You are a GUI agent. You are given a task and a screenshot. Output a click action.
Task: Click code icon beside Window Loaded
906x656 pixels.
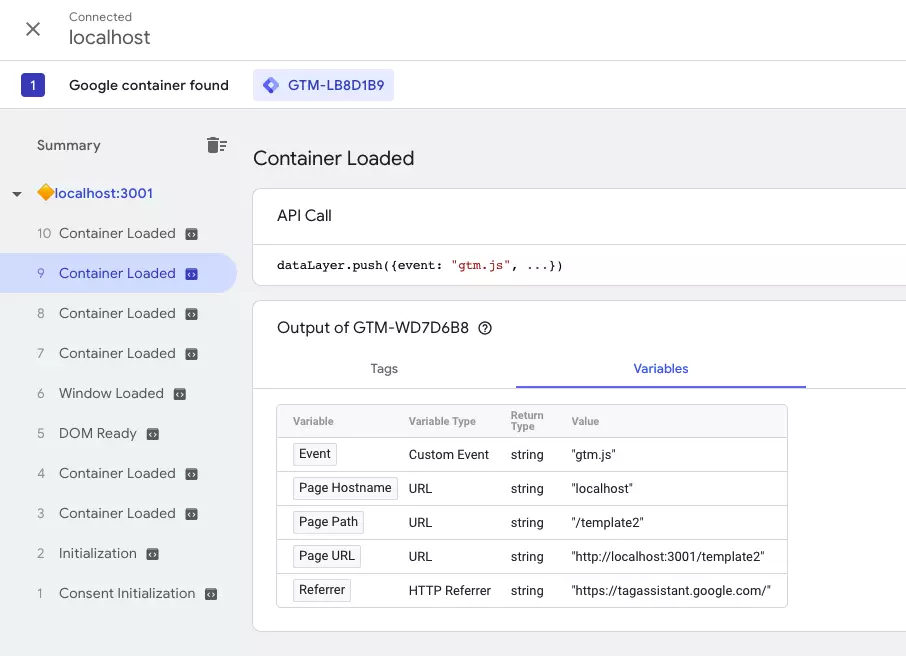pos(180,394)
